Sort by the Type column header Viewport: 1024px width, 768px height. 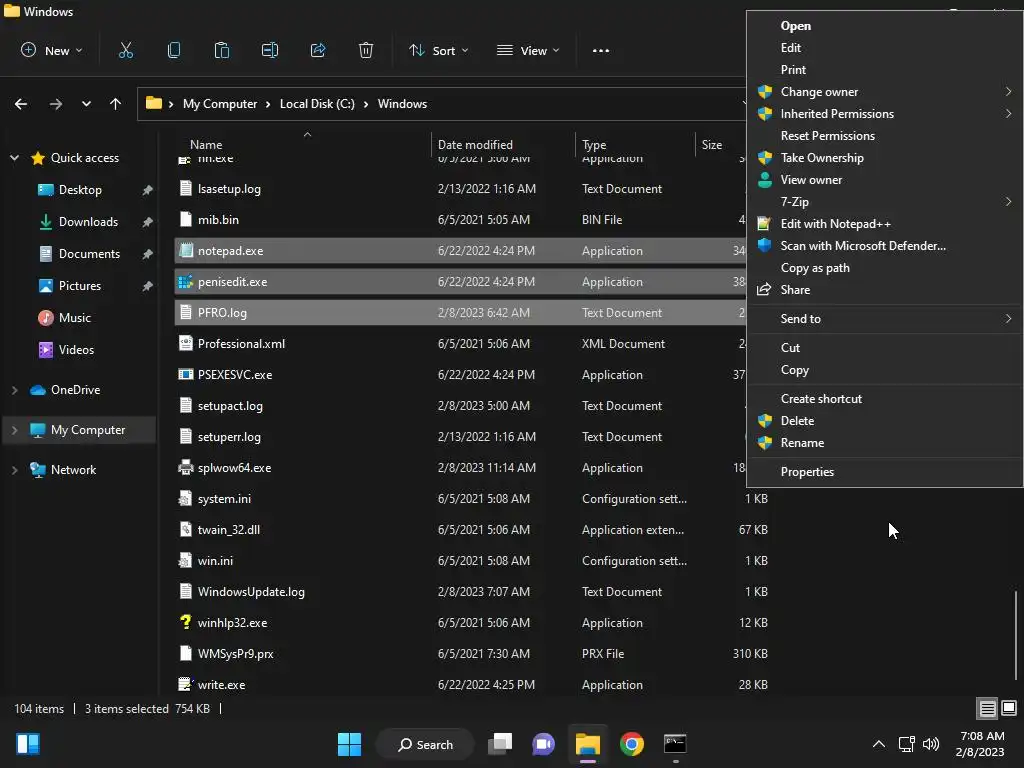635,144
